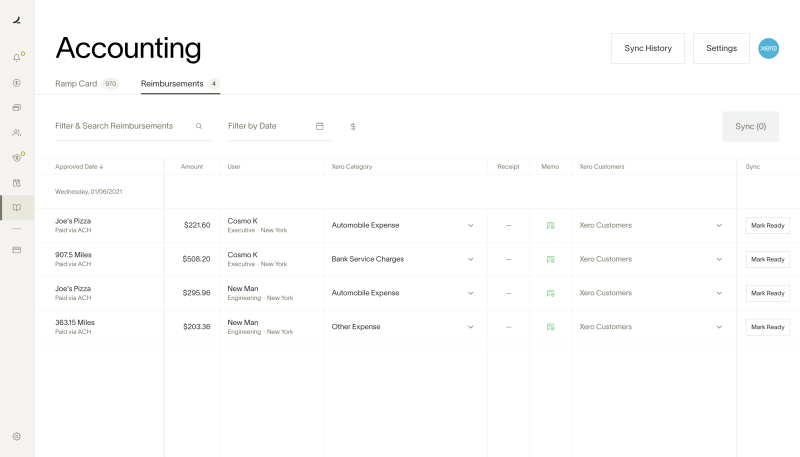Viewport: 800px width, 457px height.
Task: Click the Receipt column header
Action: pyautogui.click(x=508, y=167)
